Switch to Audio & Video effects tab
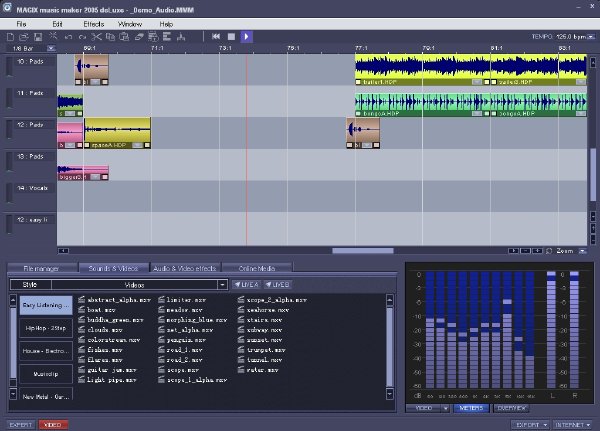 [x=185, y=268]
